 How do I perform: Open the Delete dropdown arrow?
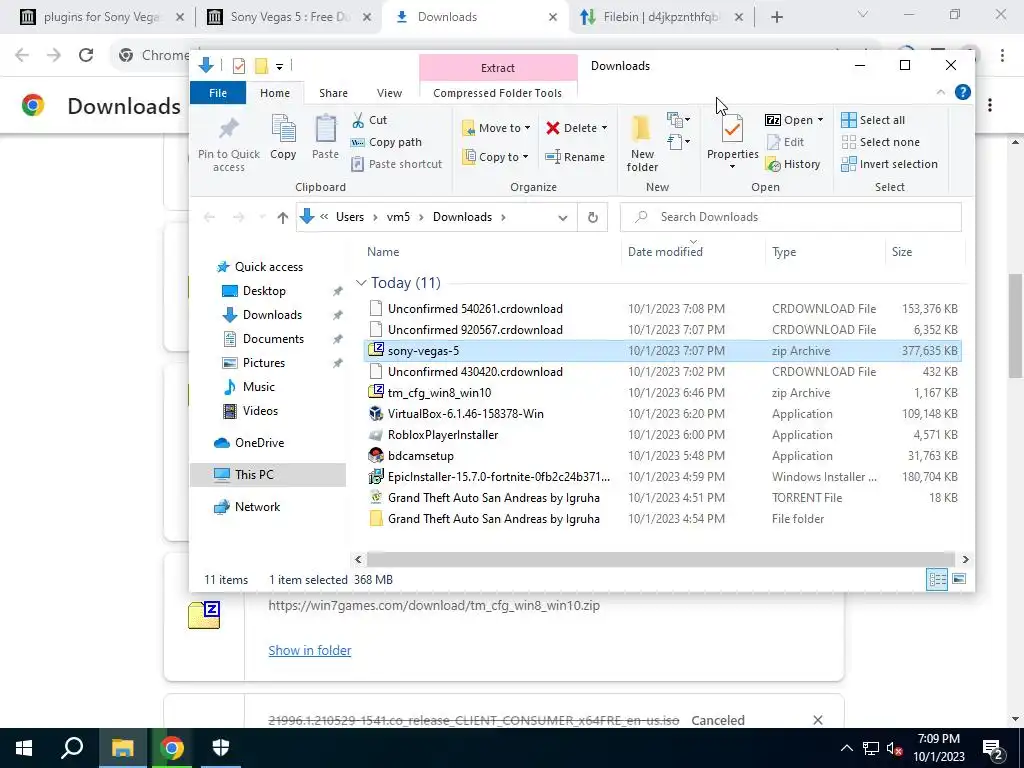point(604,128)
